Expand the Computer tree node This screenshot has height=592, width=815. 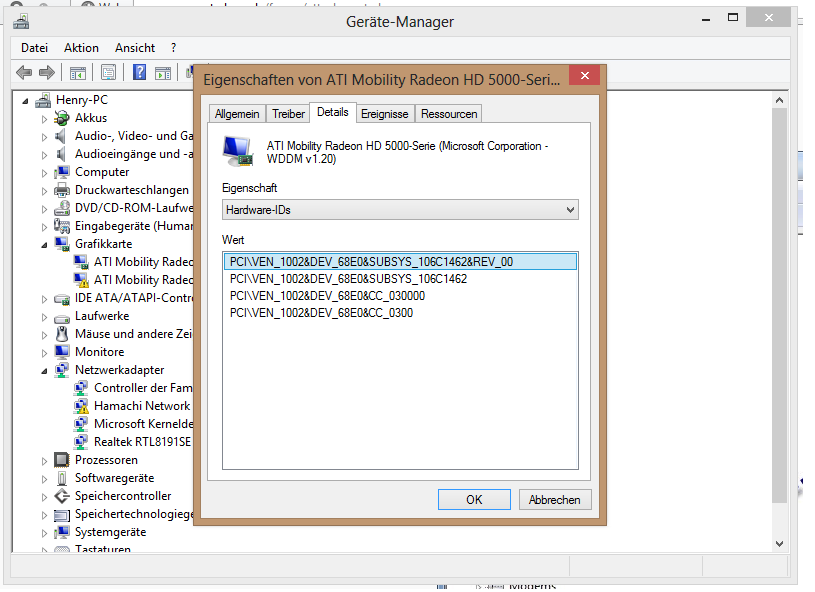point(44,173)
